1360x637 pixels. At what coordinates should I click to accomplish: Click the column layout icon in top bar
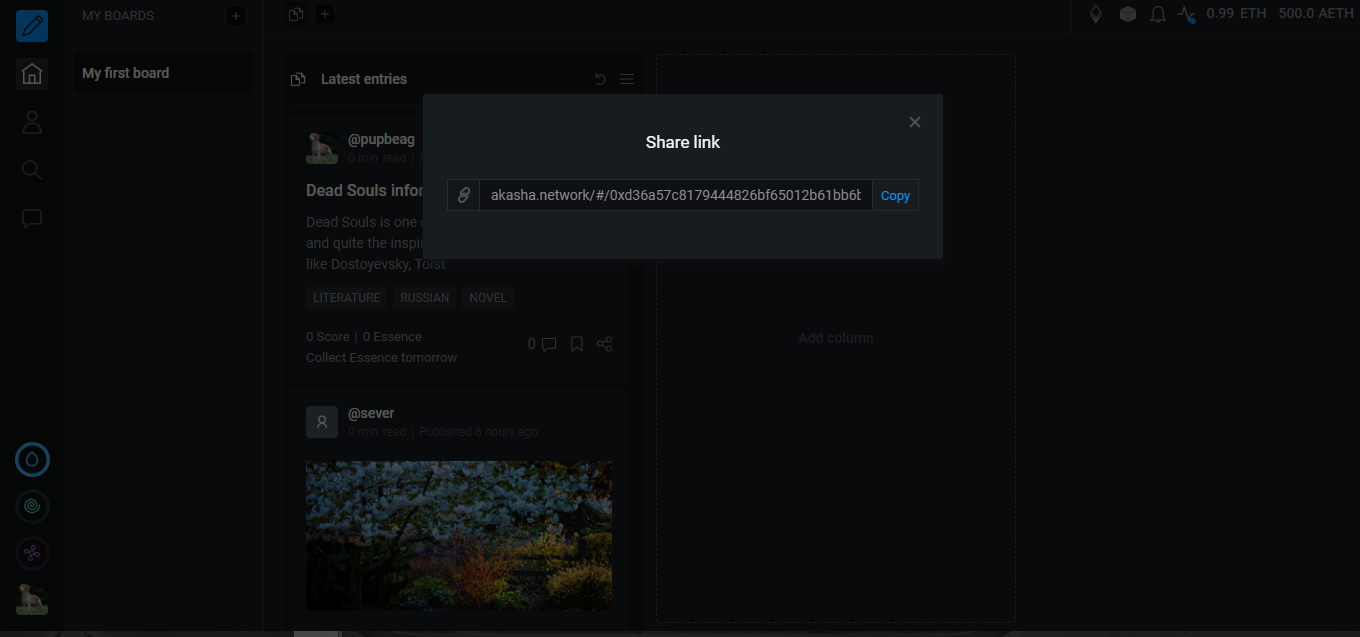point(296,14)
